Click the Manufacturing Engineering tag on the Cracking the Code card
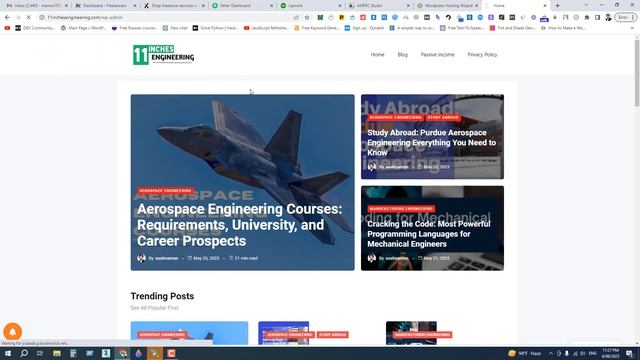 401,209
